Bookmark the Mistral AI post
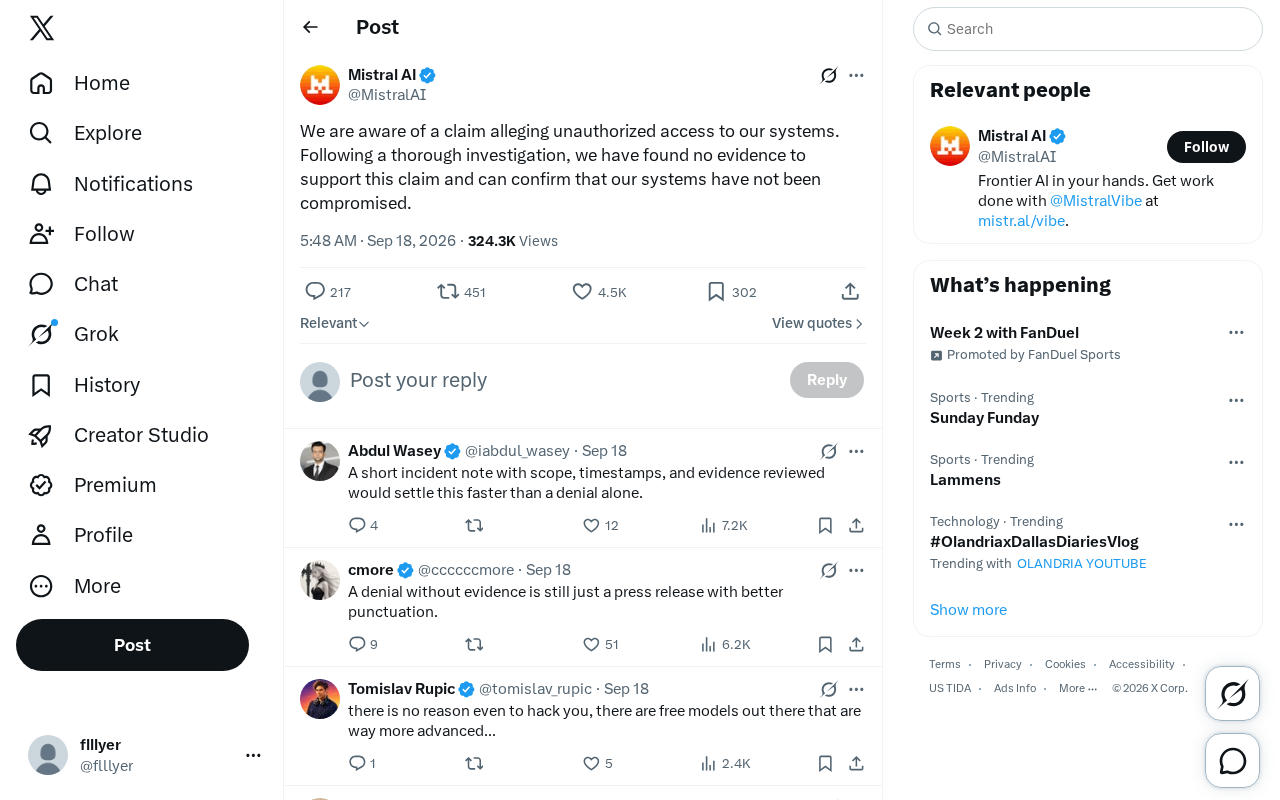 click(716, 291)
